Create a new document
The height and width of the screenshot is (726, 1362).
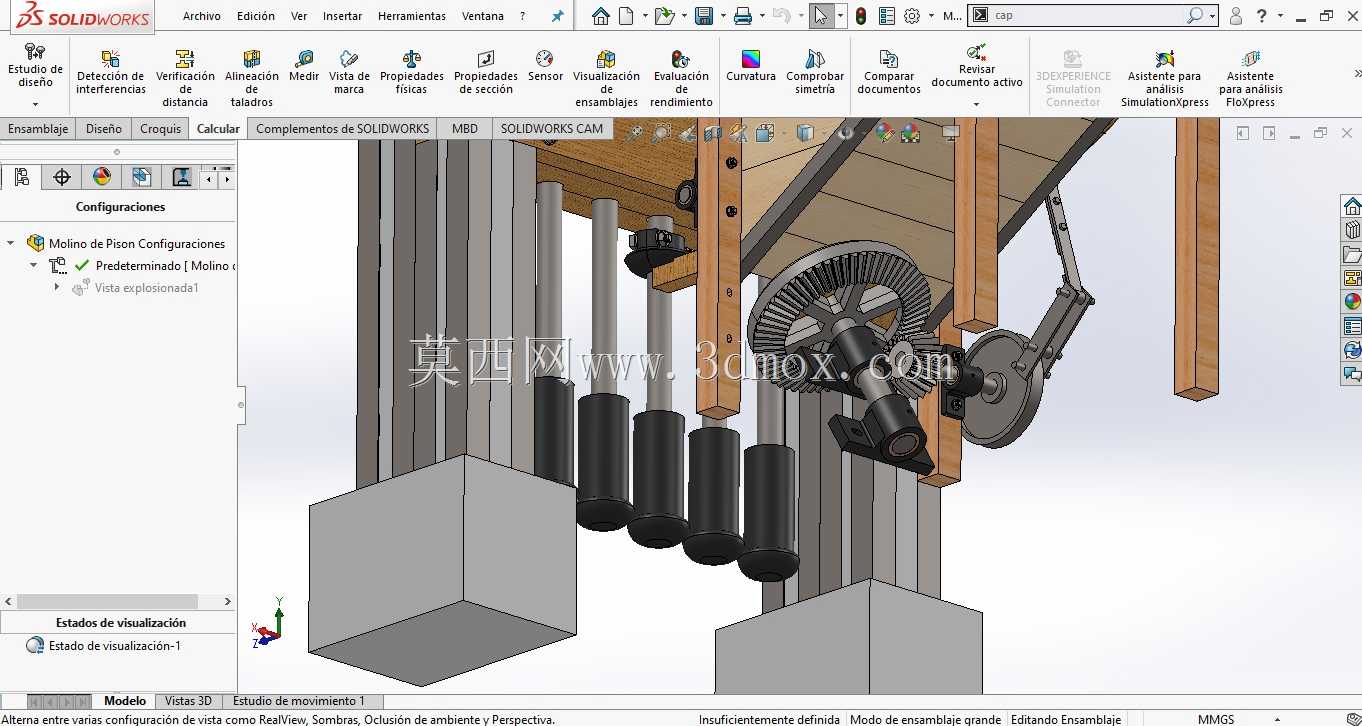627,16
